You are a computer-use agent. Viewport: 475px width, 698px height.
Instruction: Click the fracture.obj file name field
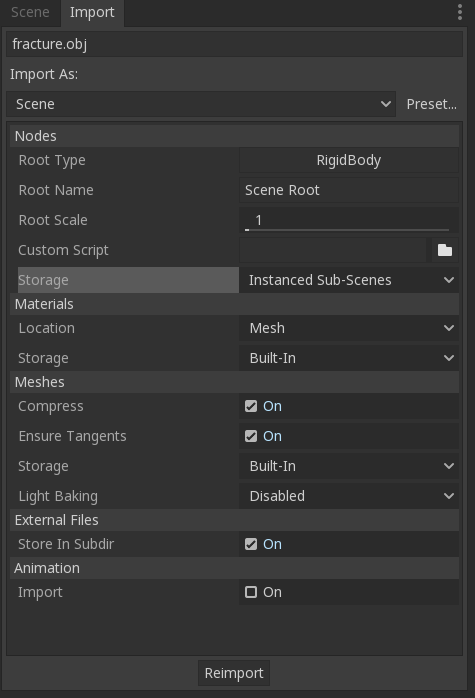[x=235, y=44]
